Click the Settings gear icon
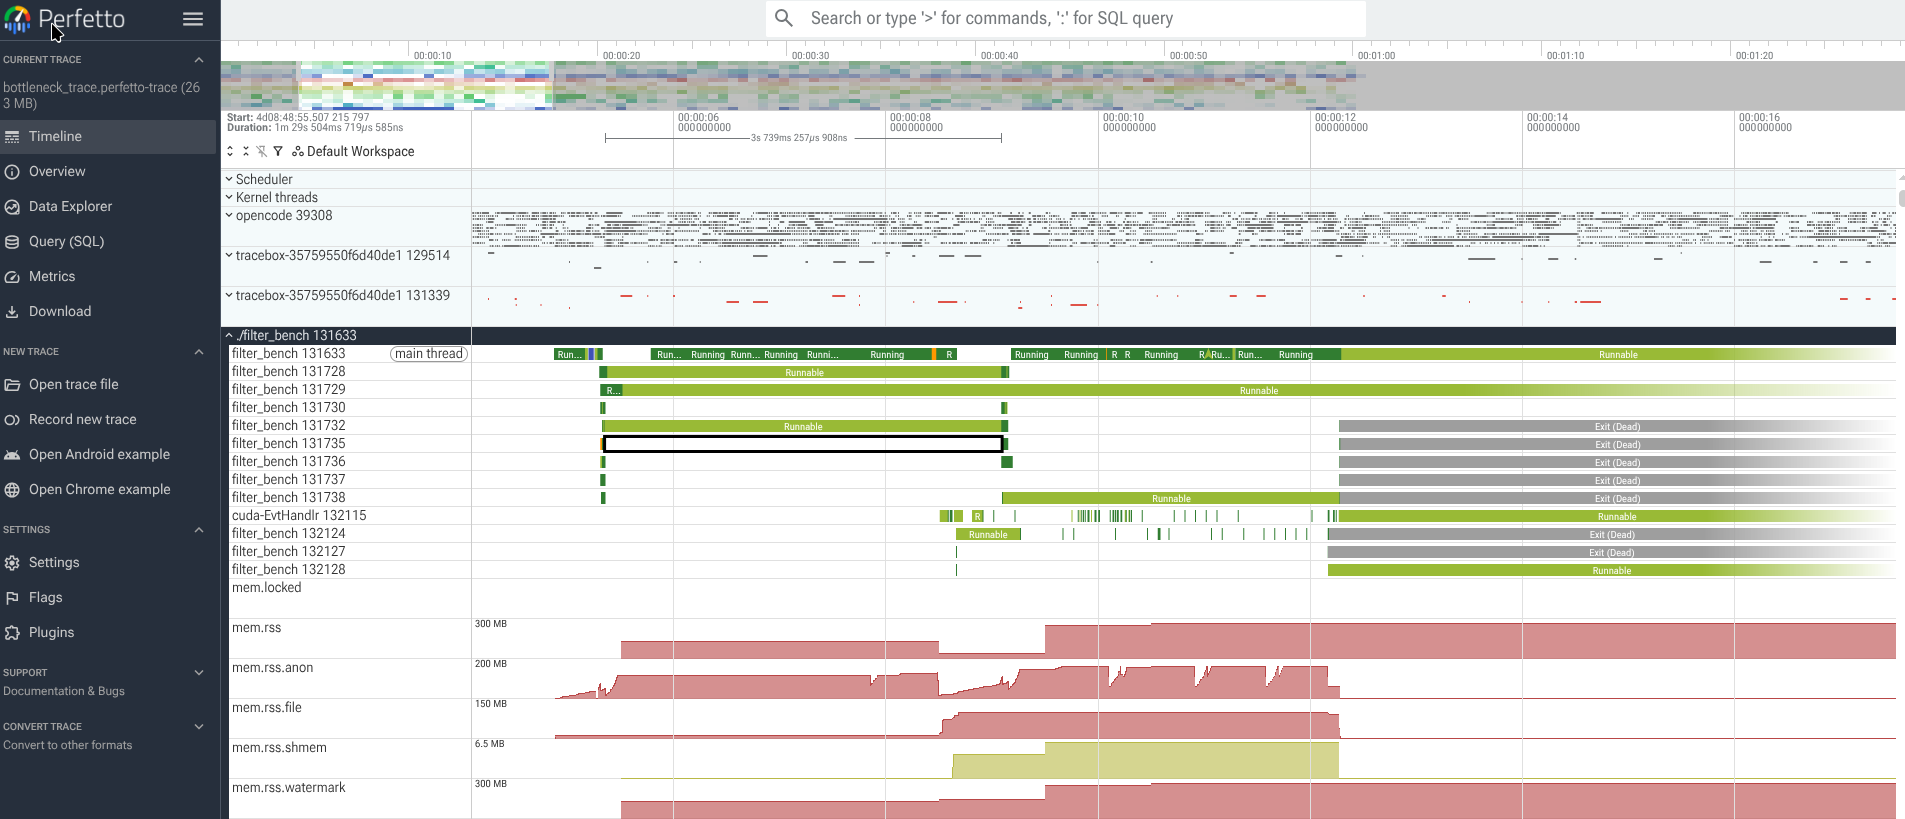1905x819 pixels. (12, 562)
